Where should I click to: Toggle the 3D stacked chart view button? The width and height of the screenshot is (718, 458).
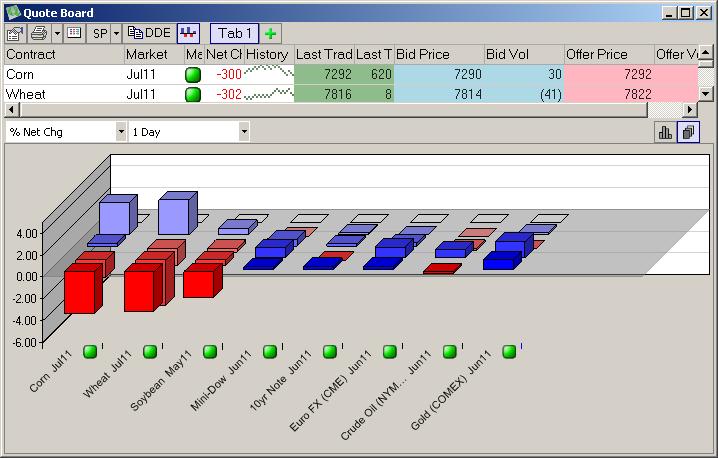tap(688, 132)
